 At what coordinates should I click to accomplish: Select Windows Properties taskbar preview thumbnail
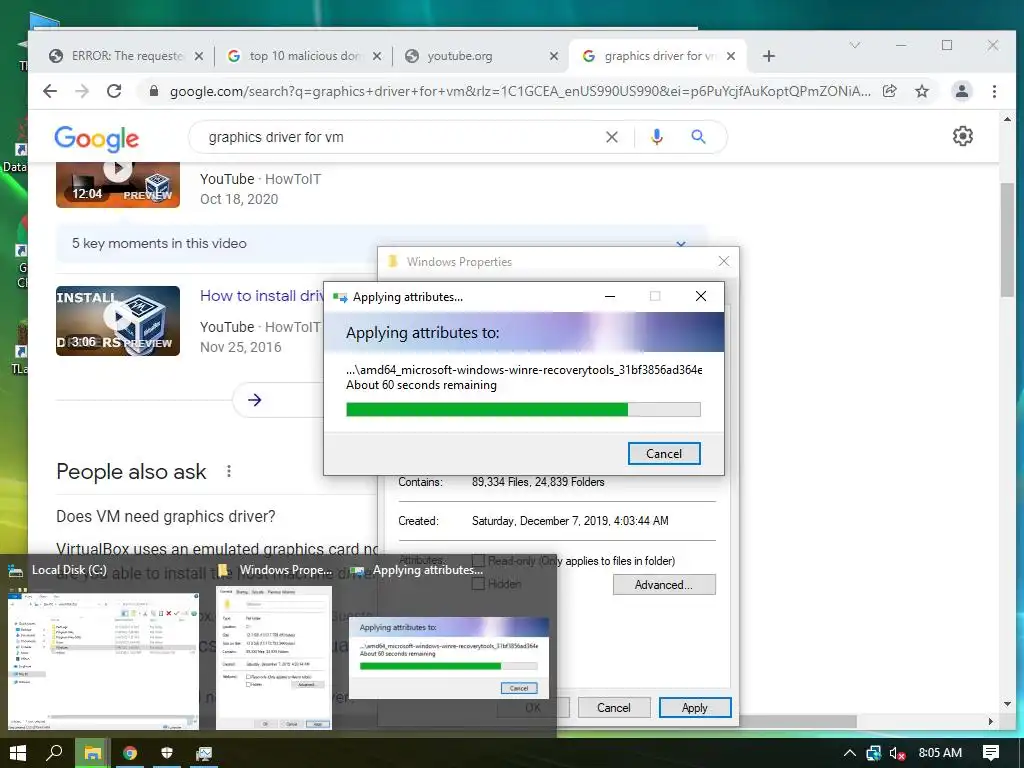click(x=274, y=658)
